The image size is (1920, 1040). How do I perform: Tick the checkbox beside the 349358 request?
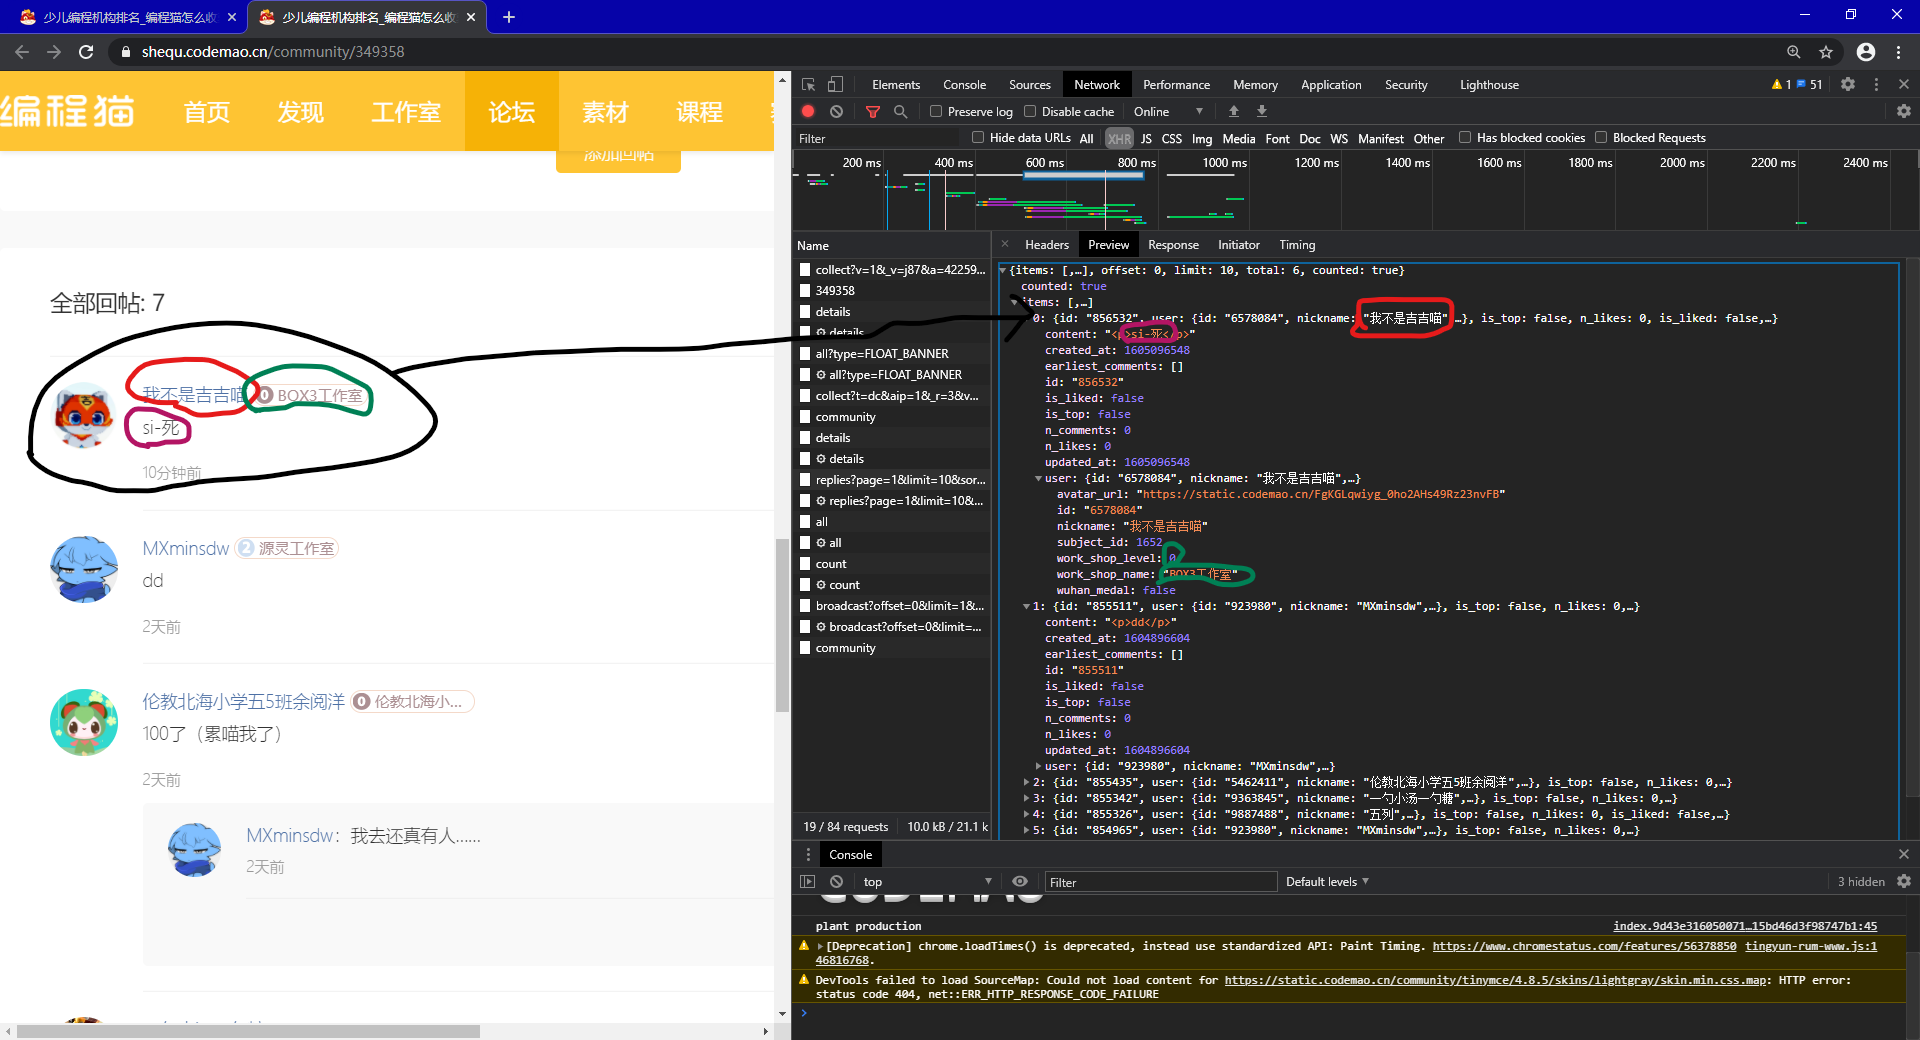click(805, 291)
